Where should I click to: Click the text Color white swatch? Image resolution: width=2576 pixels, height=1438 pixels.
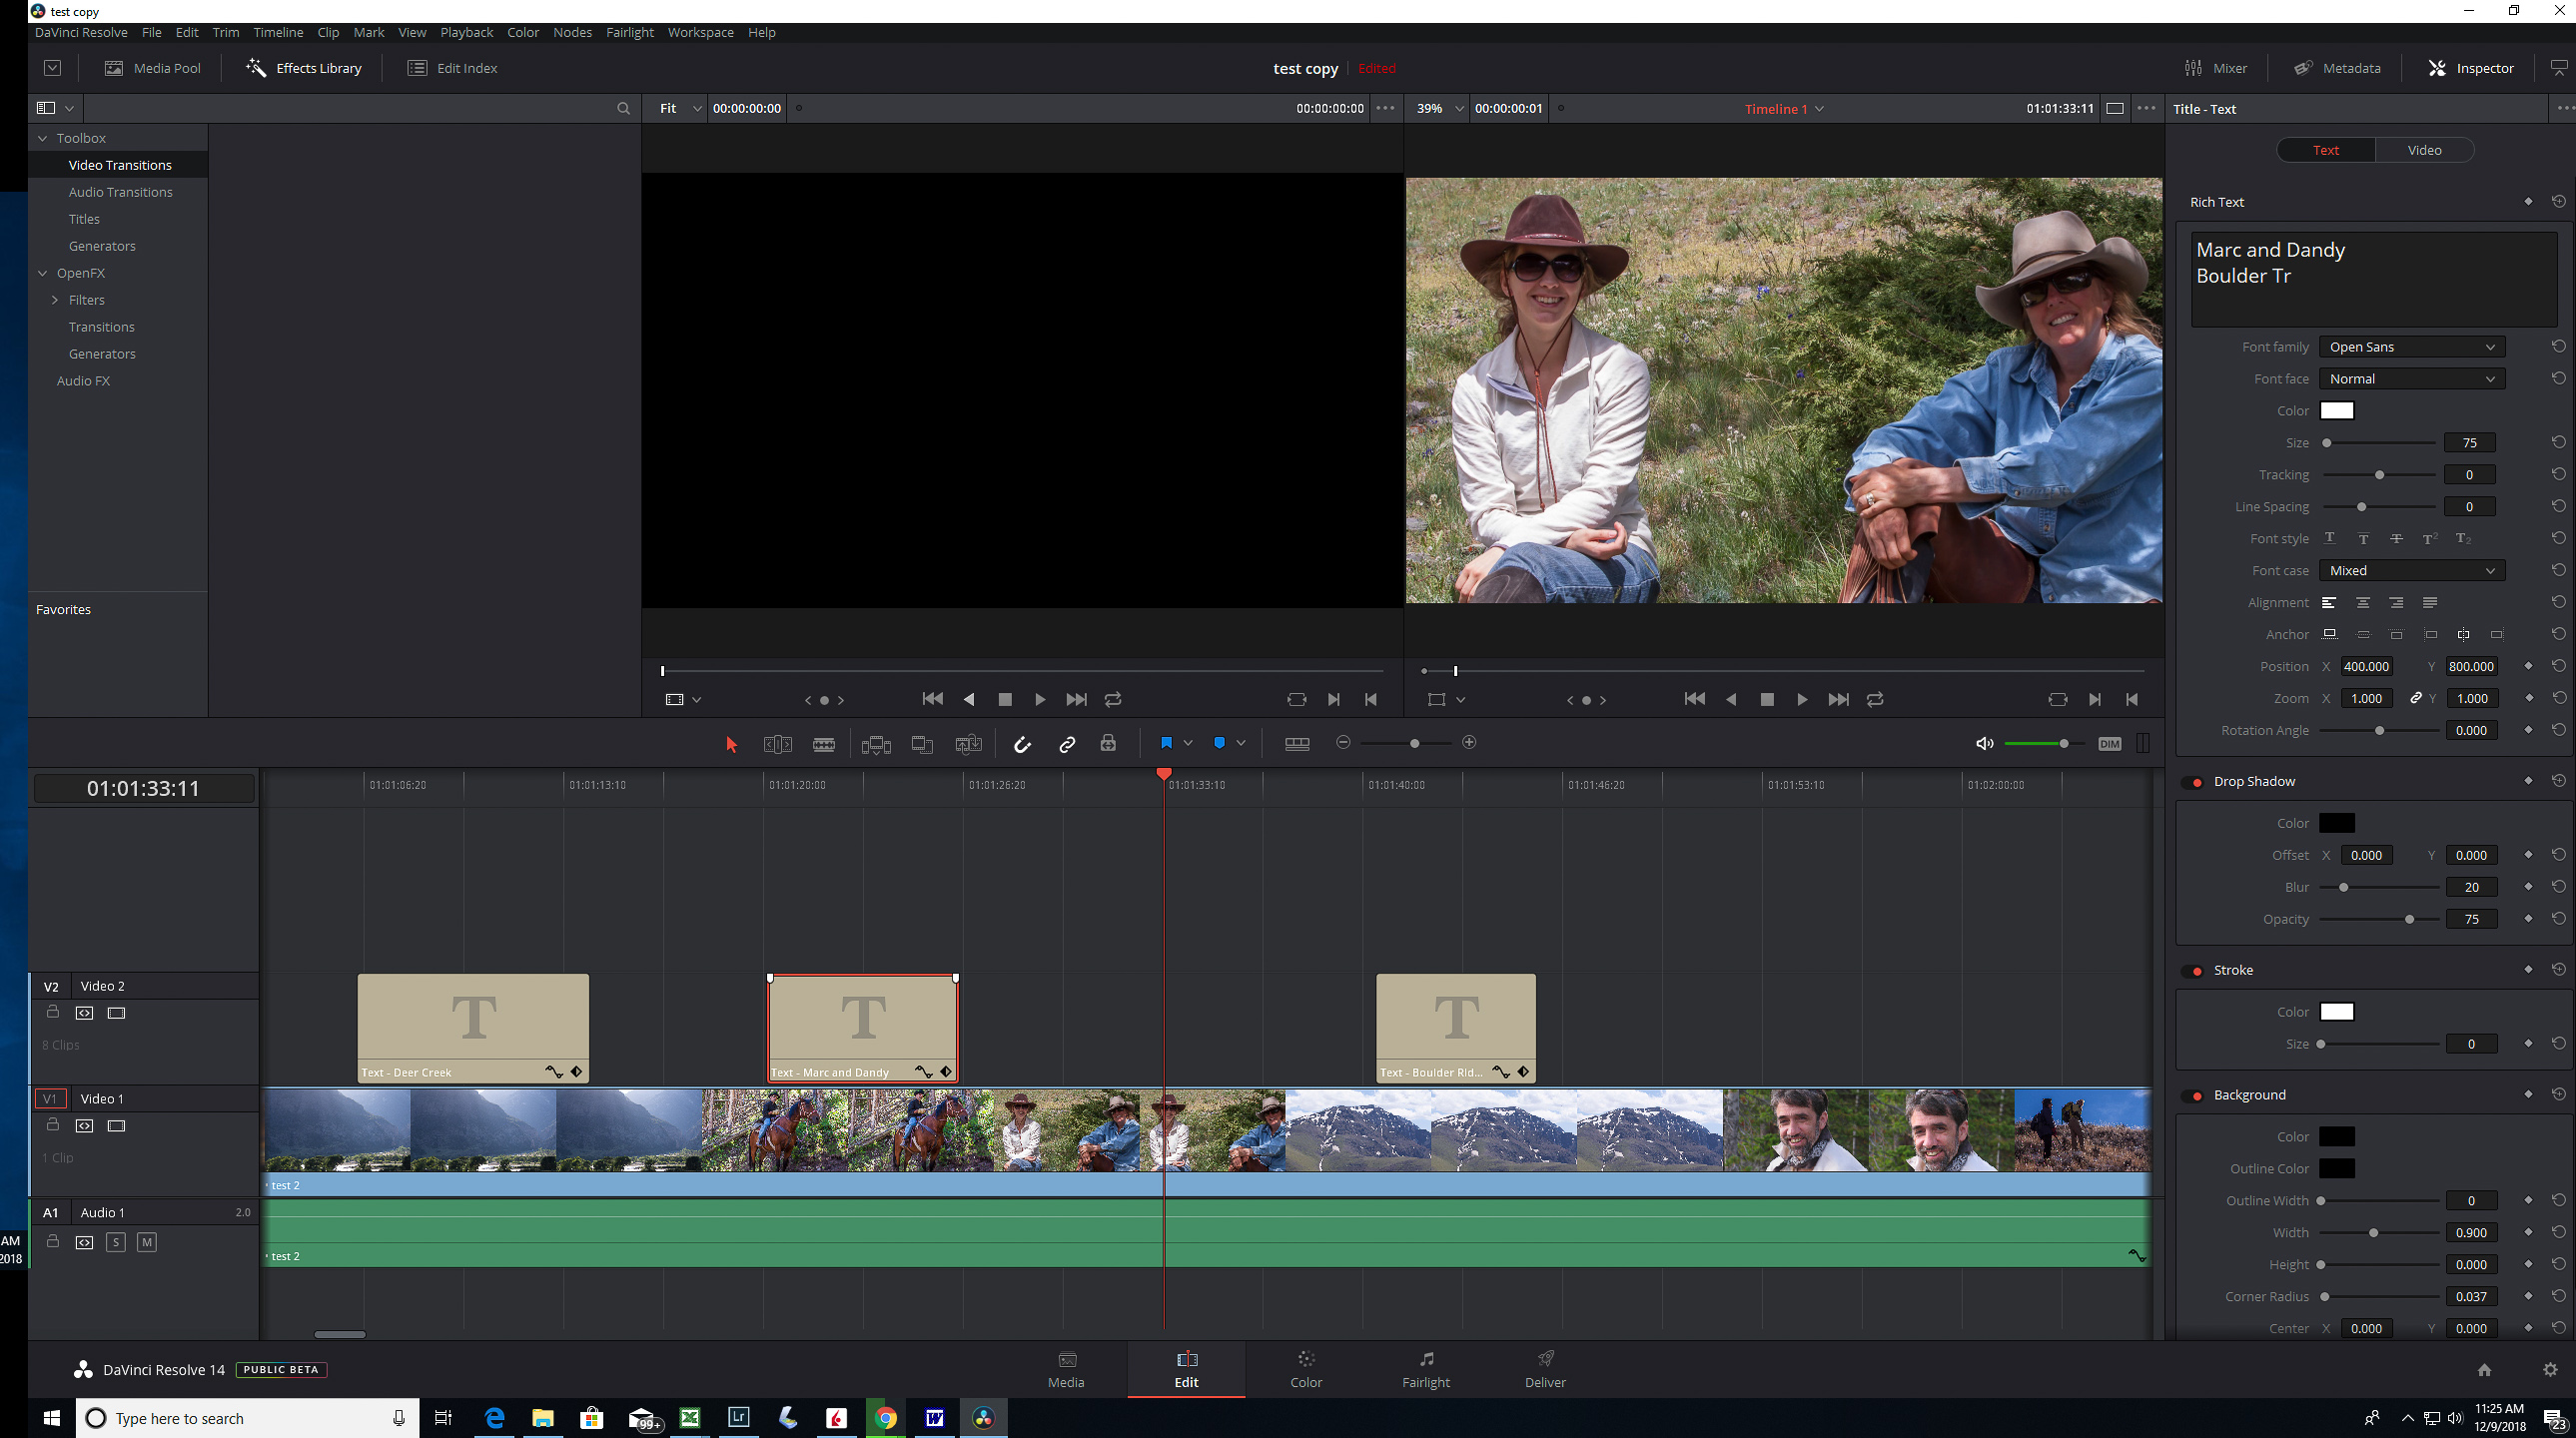coord(2336,411)
